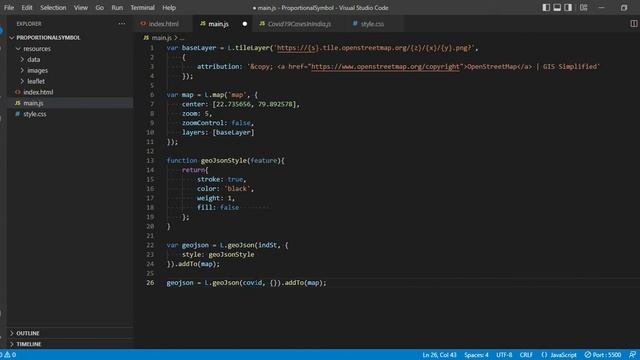Open Explorer more actions ellipsis
Screen dimensions: 640x360
click(x=122, y=24)
